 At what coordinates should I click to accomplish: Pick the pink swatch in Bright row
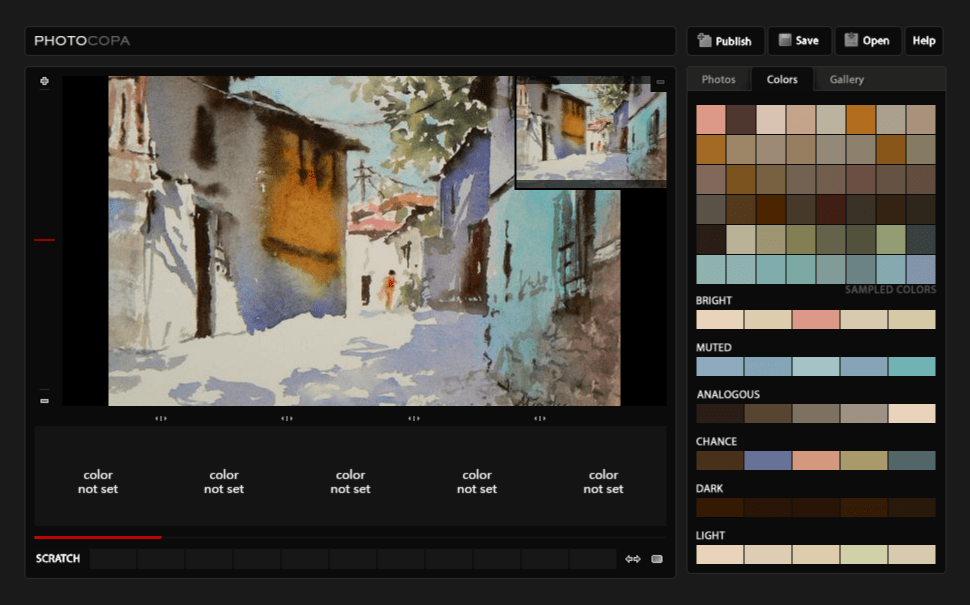[x=816, y=320]
